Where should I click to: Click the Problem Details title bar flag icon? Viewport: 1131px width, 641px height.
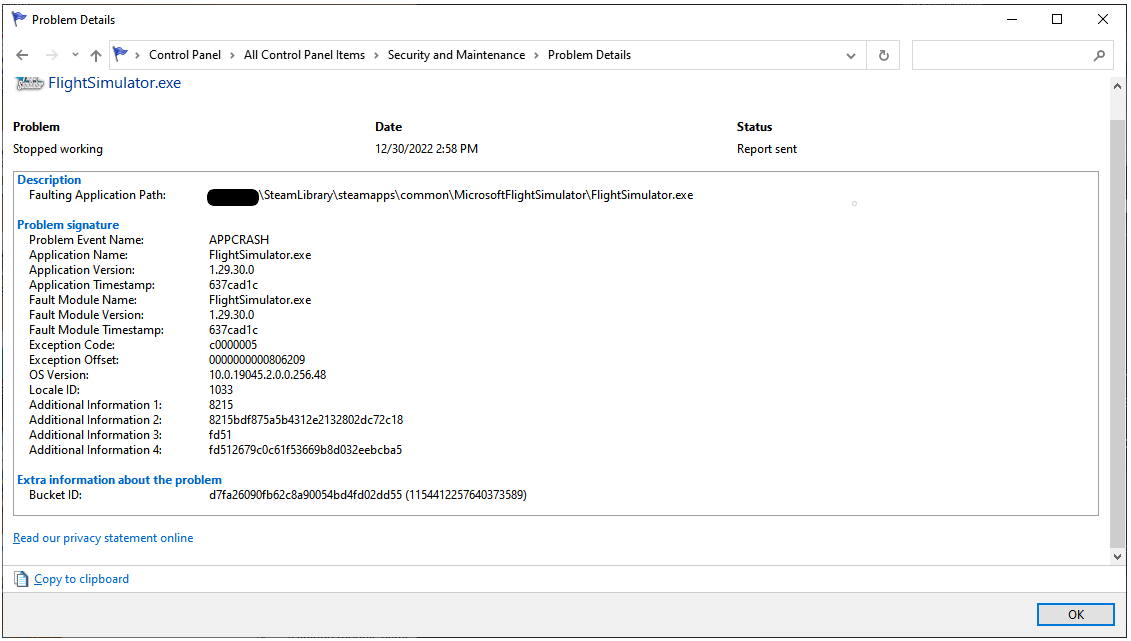[x=19, y=19]
